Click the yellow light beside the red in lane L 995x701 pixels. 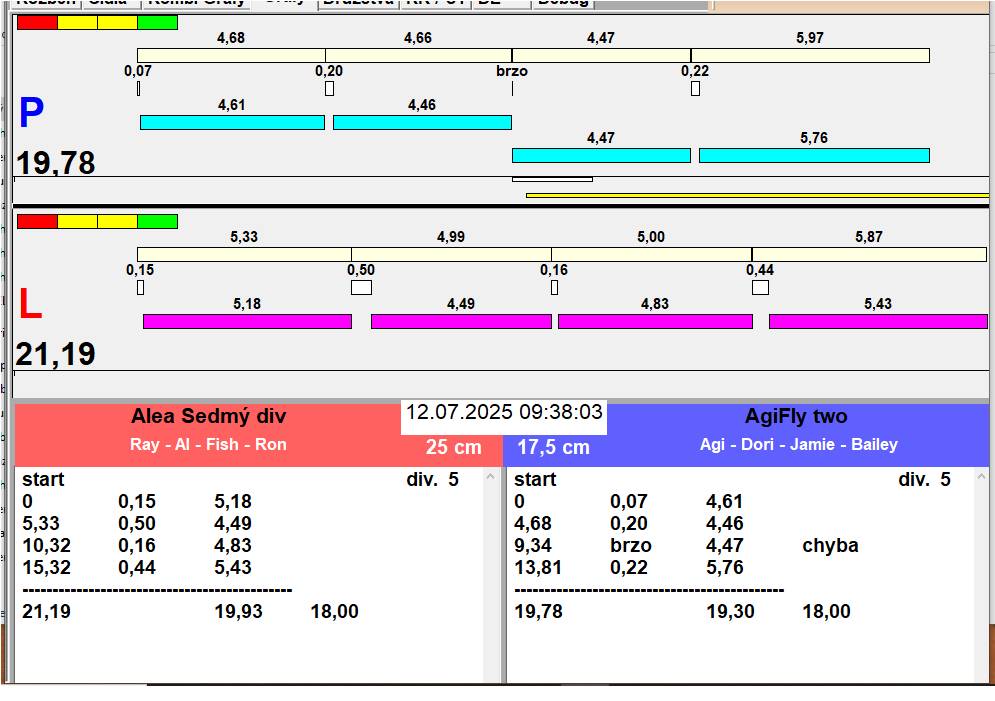pyautogui.click(x=77, y=221)
